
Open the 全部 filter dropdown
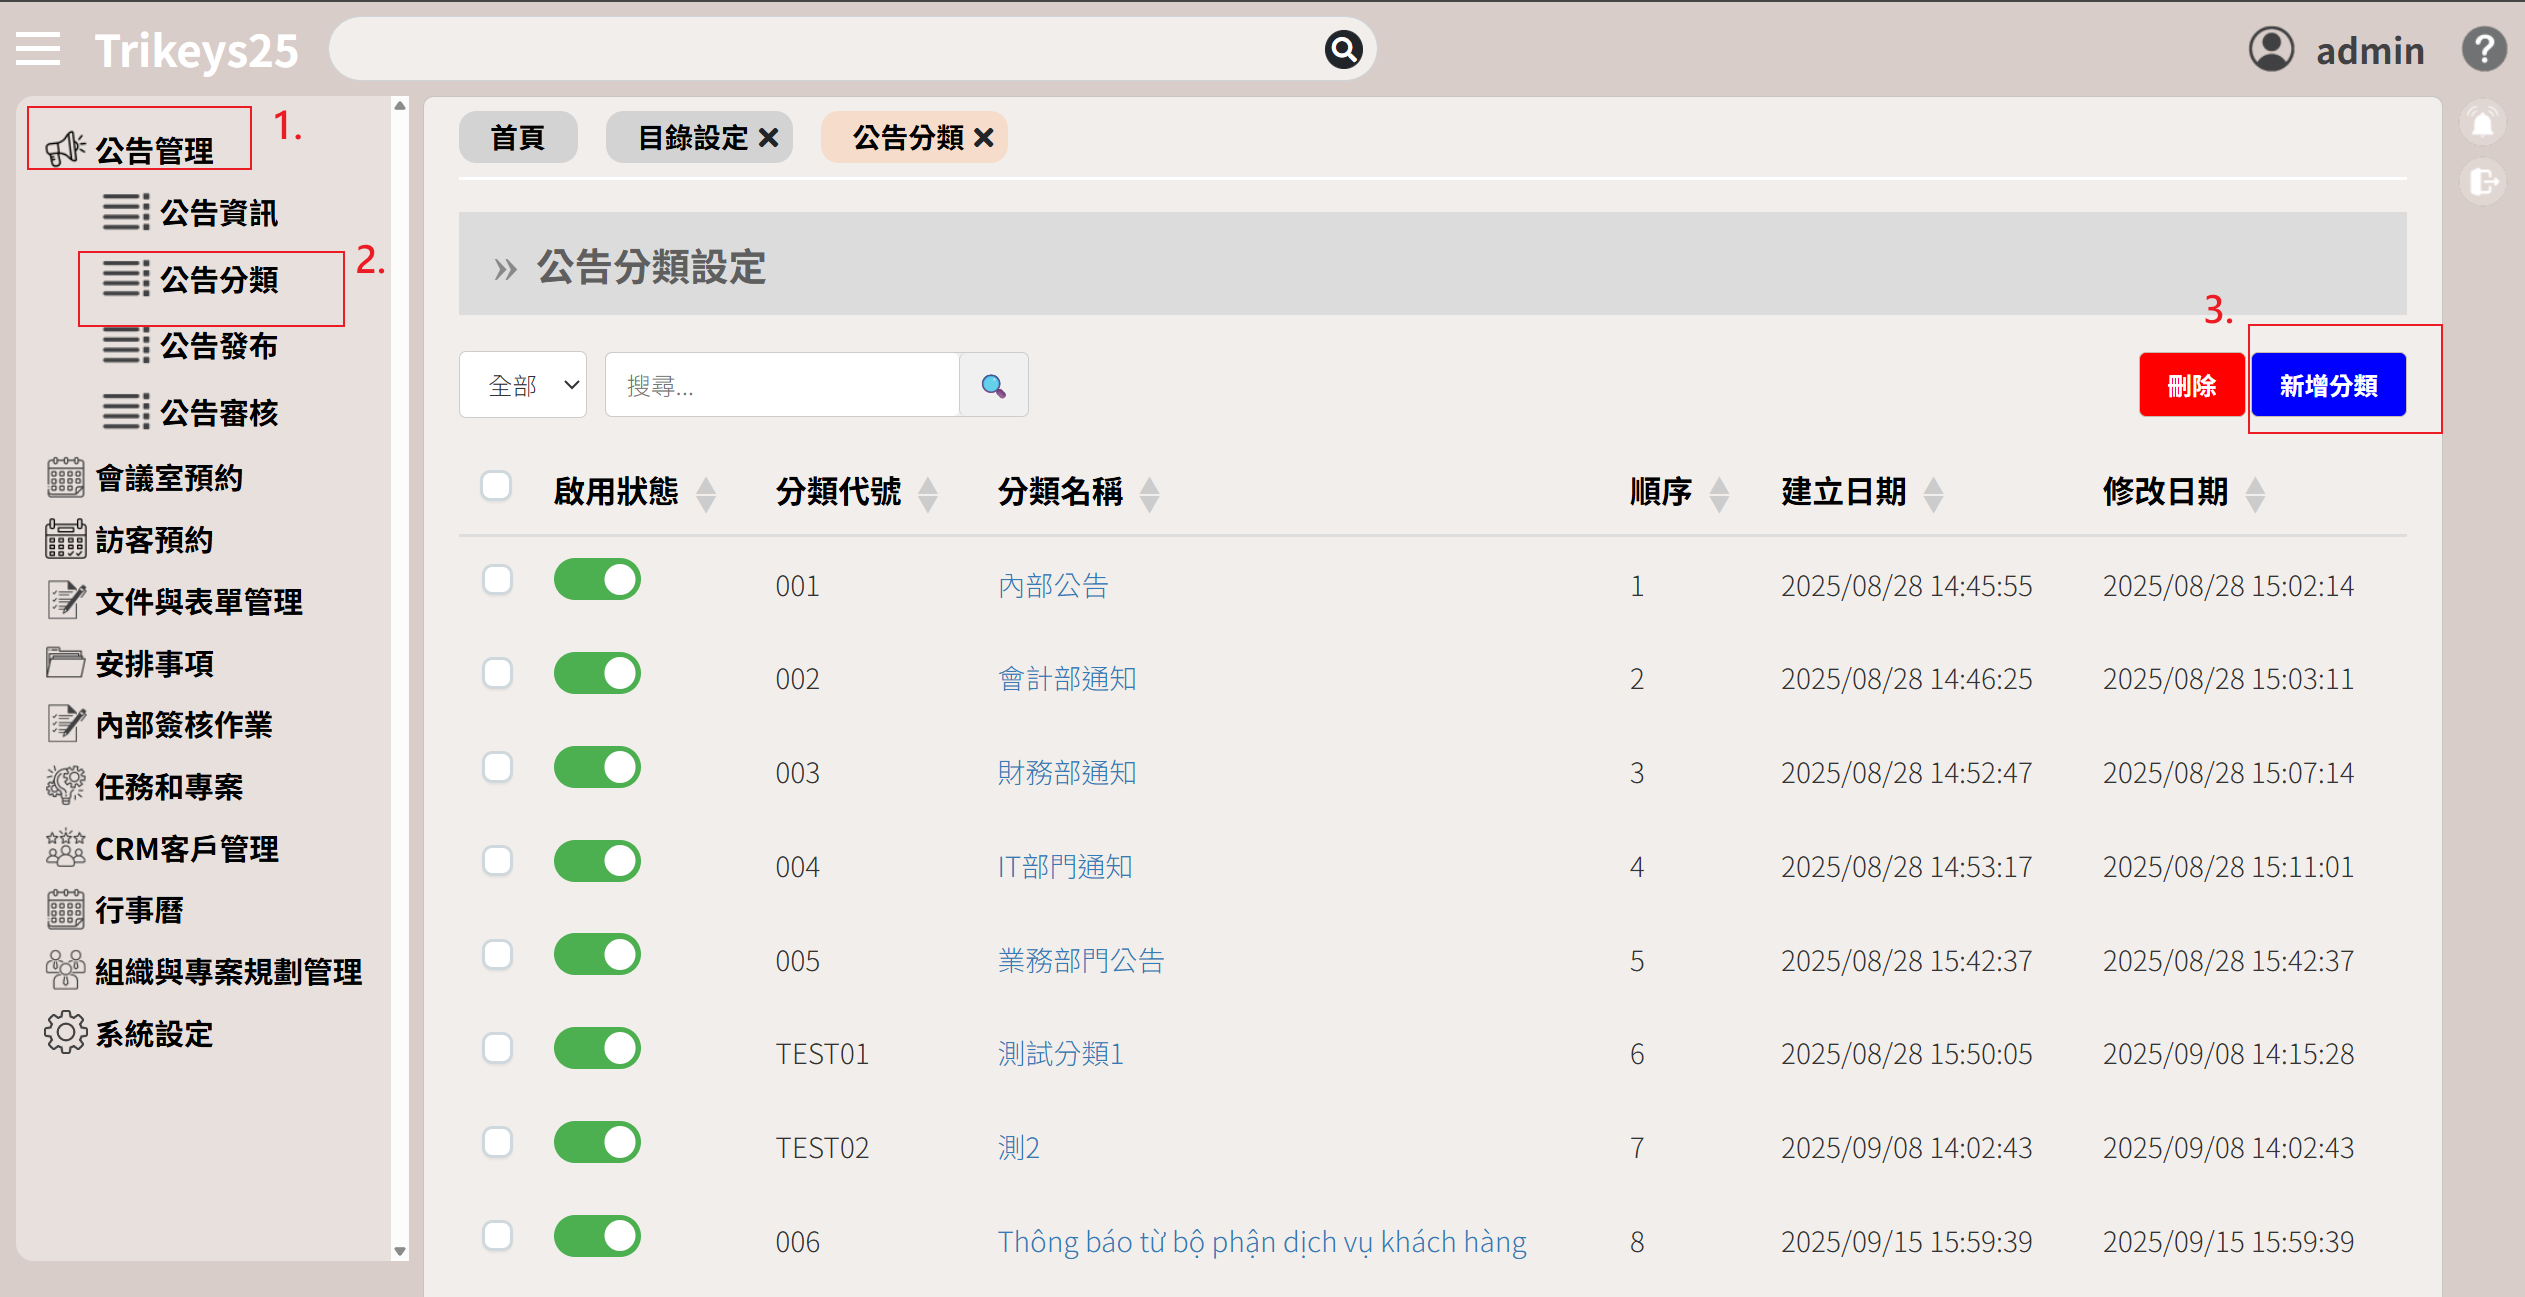(523, 385)
